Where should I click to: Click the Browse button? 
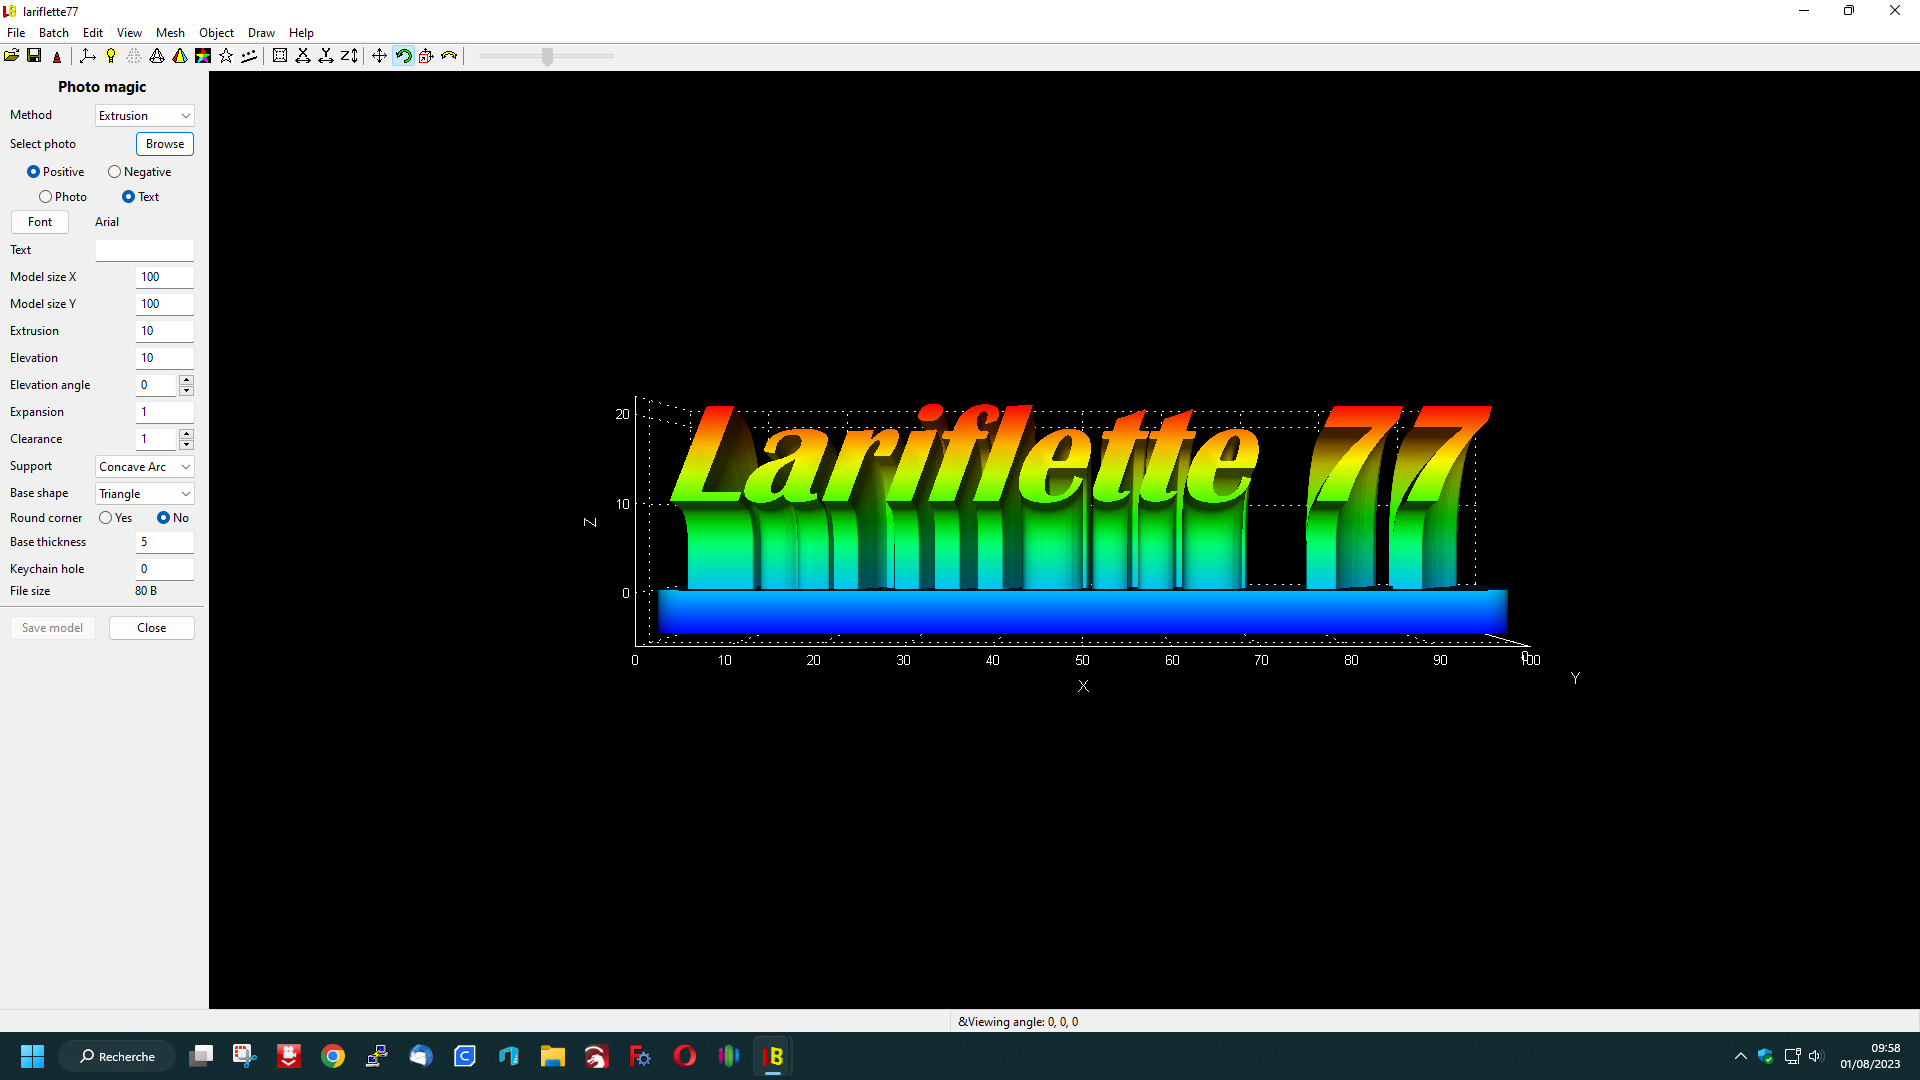click(165, 144)
